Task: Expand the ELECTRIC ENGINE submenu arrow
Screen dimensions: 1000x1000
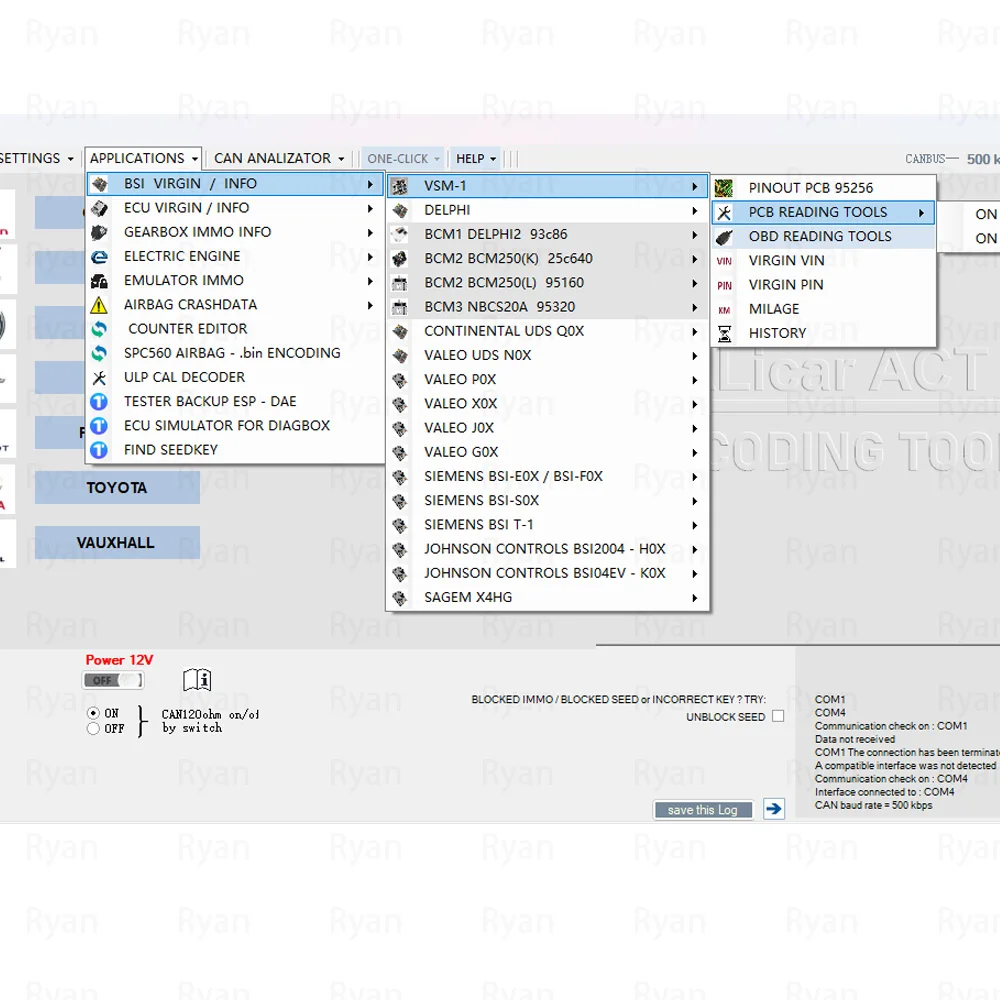Action: pyautogui.click(x=370, y=257)
